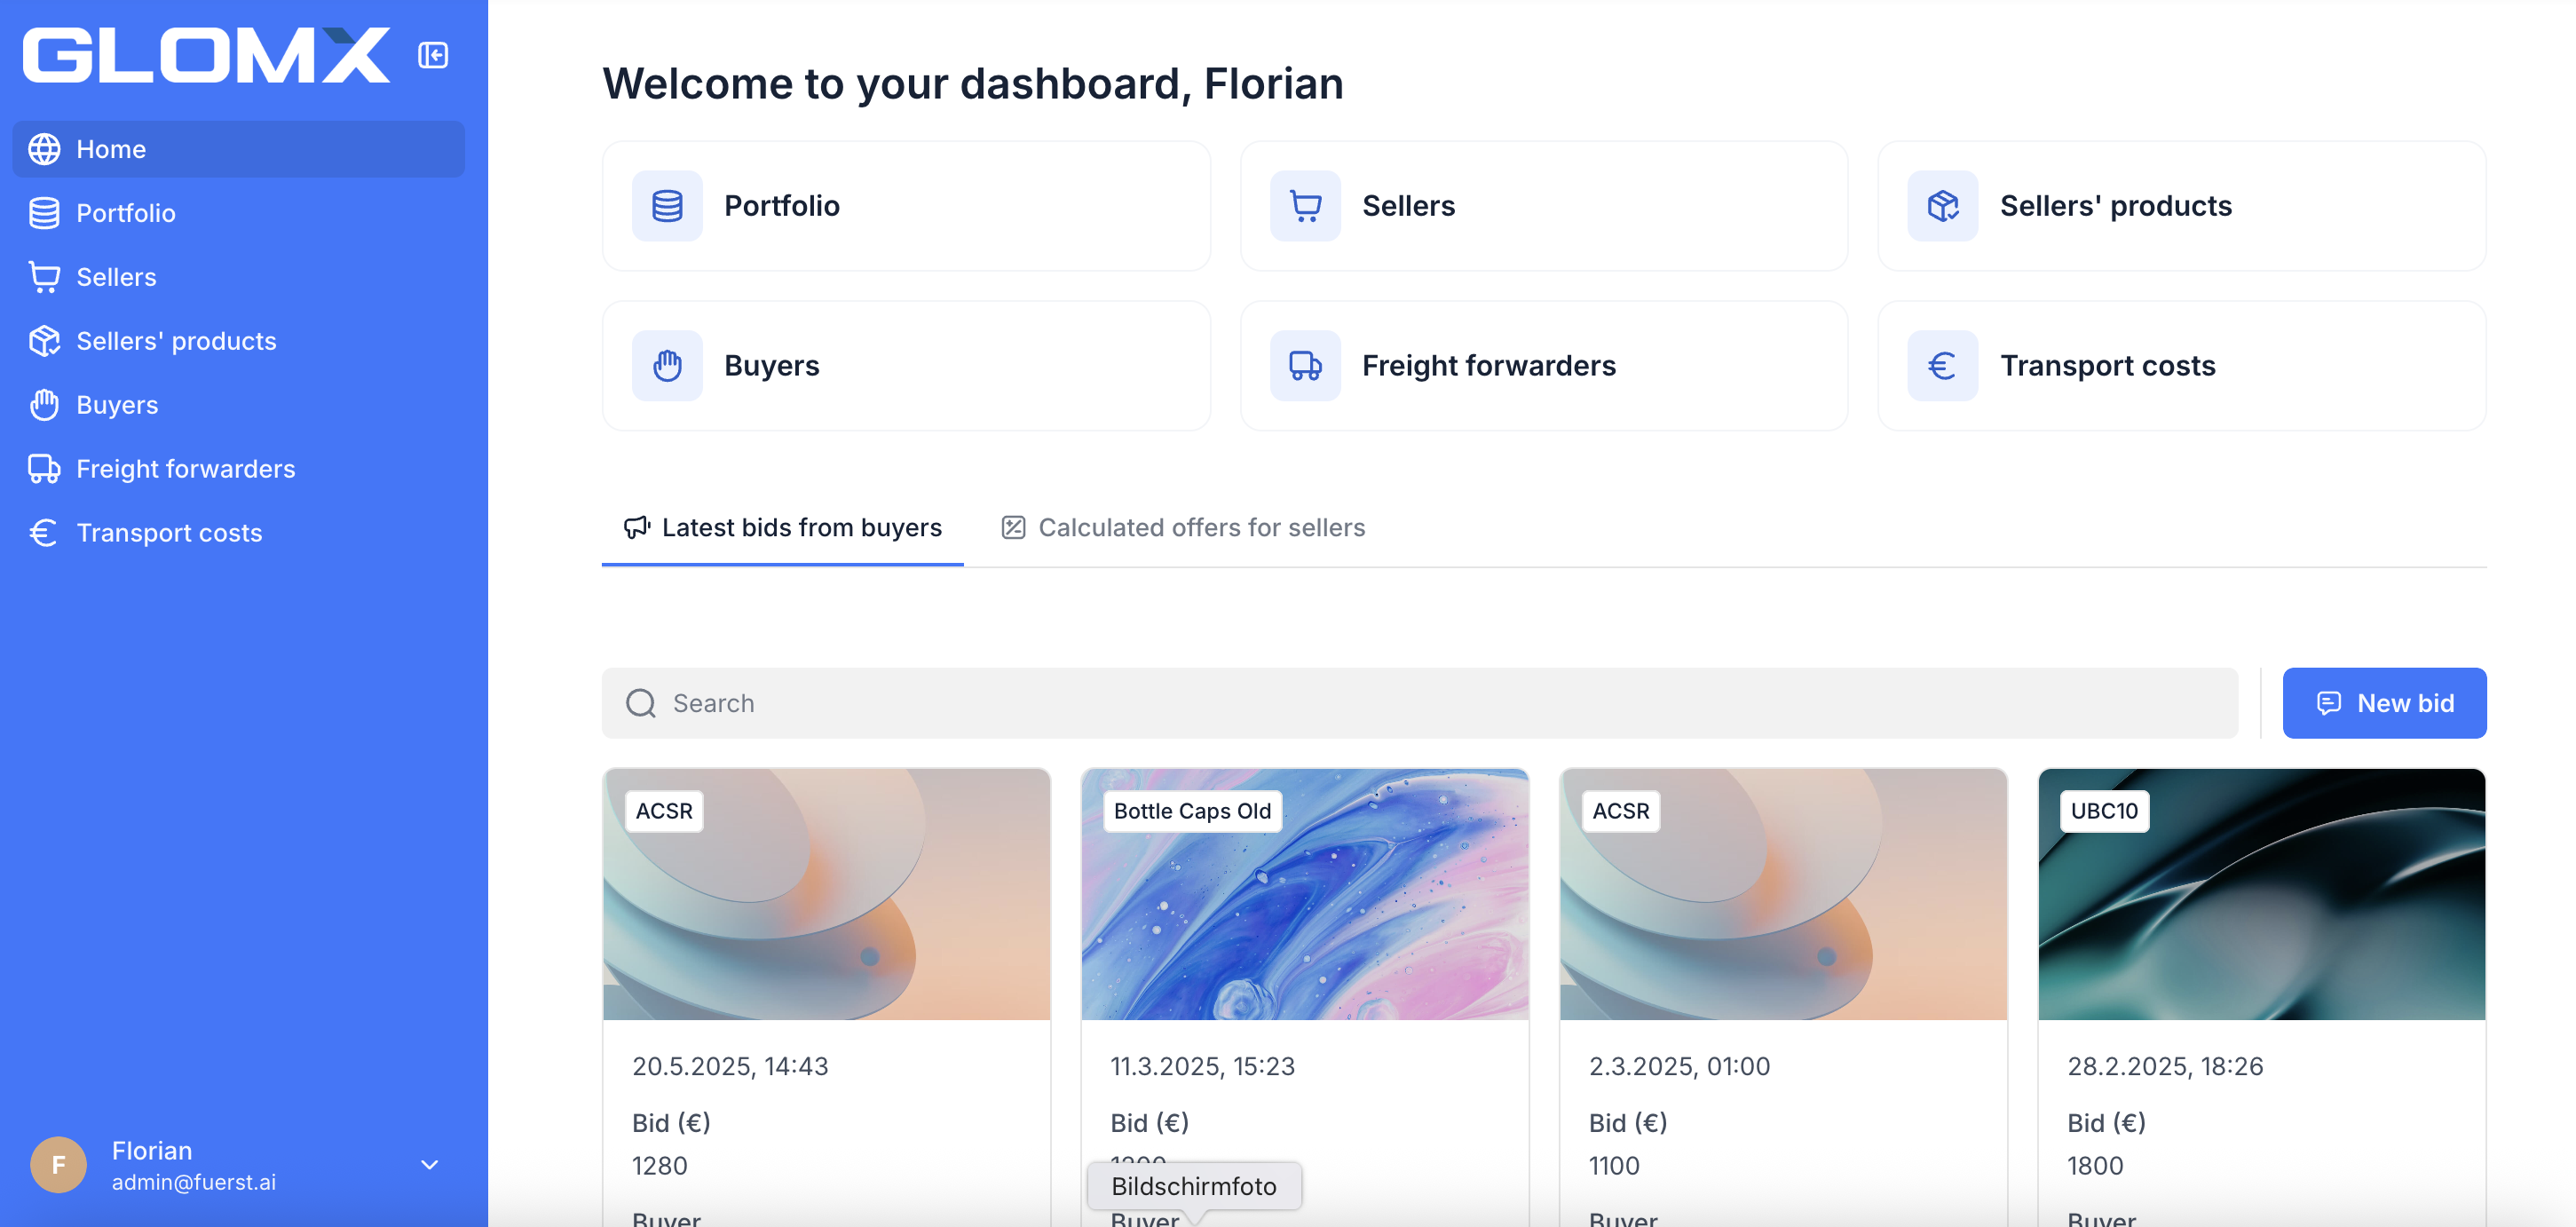Select the Latest bids from buyers tab
The width and height of the screenshot is (2576, 1227).
click(783, 528)
